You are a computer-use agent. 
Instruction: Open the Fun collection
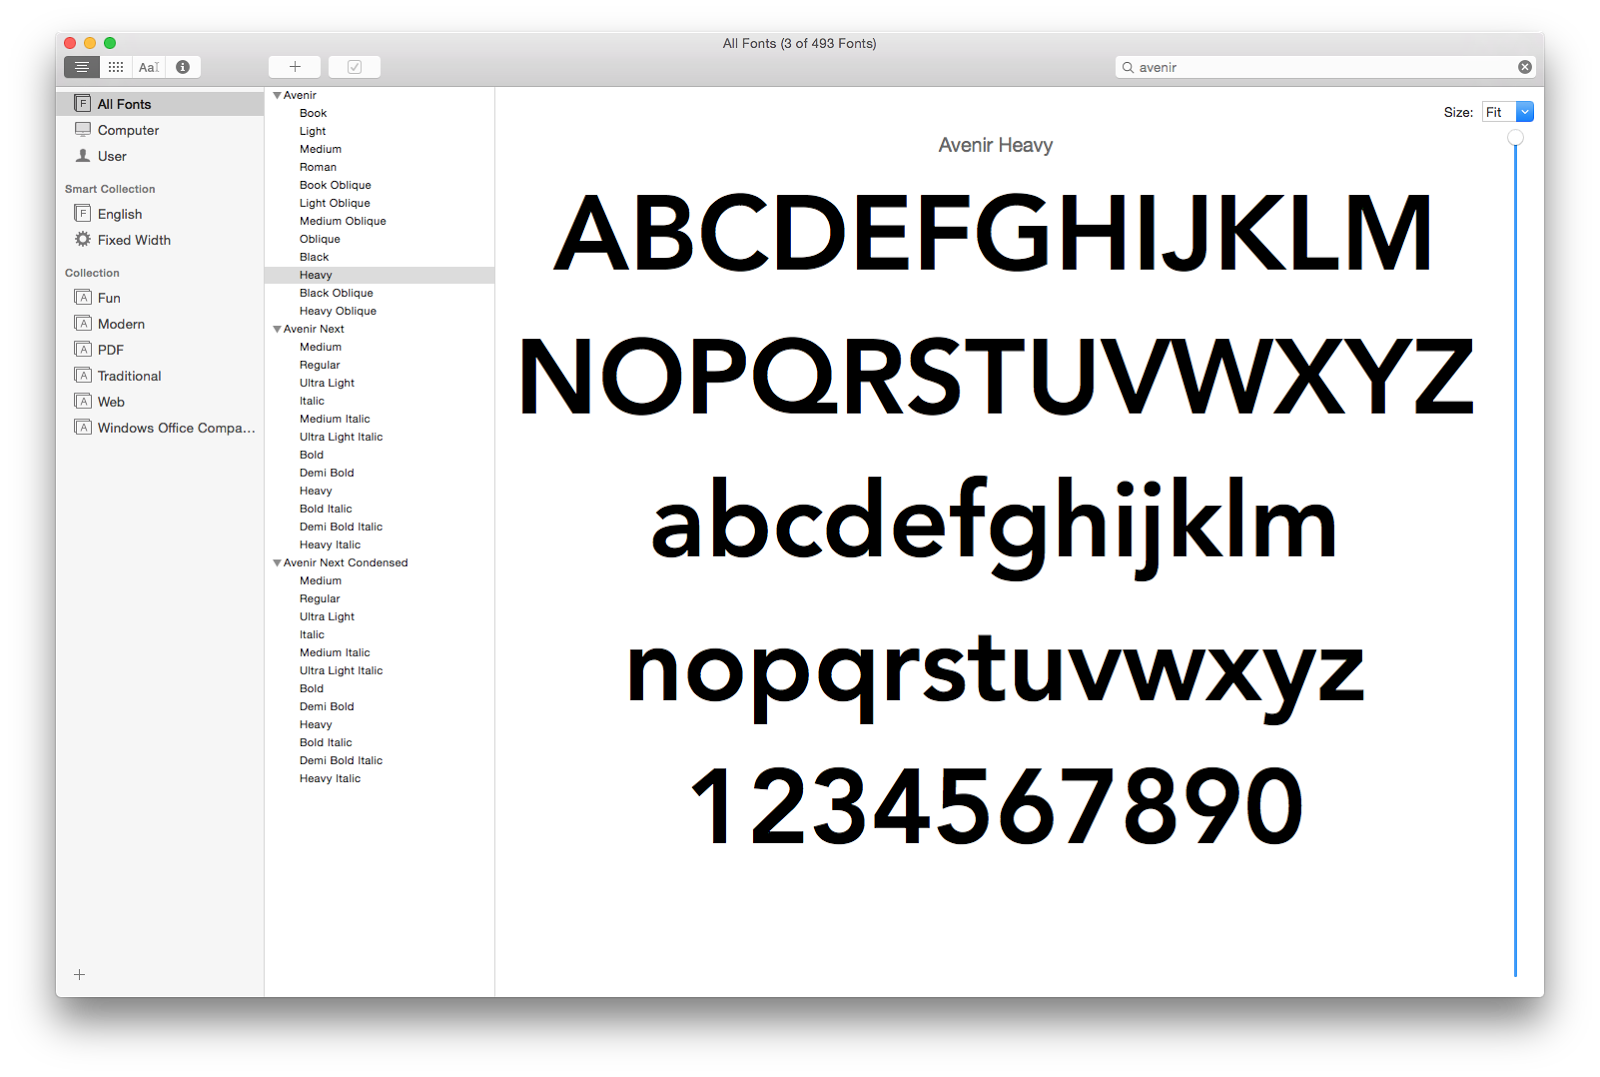point(160,298)
